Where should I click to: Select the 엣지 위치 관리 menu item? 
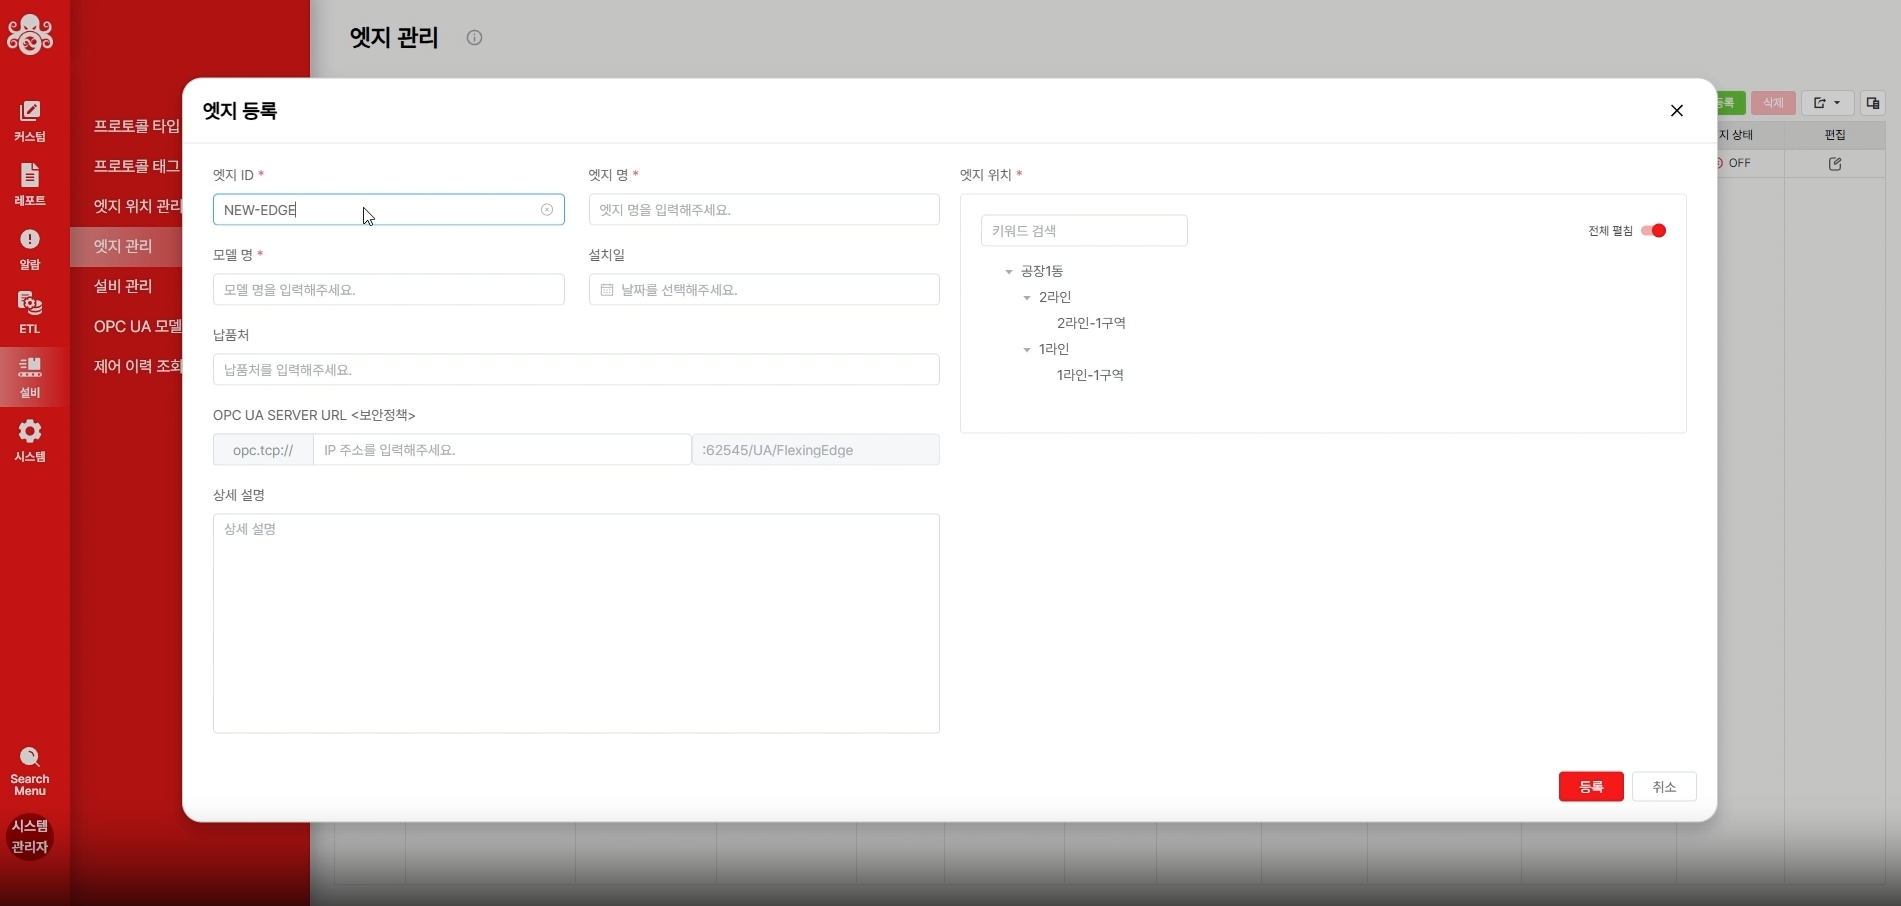pyautogui.click(x=137, y=206)
